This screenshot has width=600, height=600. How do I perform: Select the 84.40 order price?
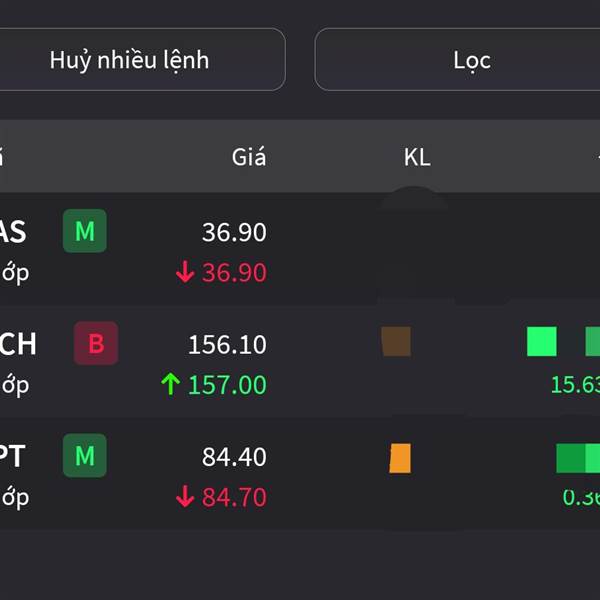tap(234, 457)
